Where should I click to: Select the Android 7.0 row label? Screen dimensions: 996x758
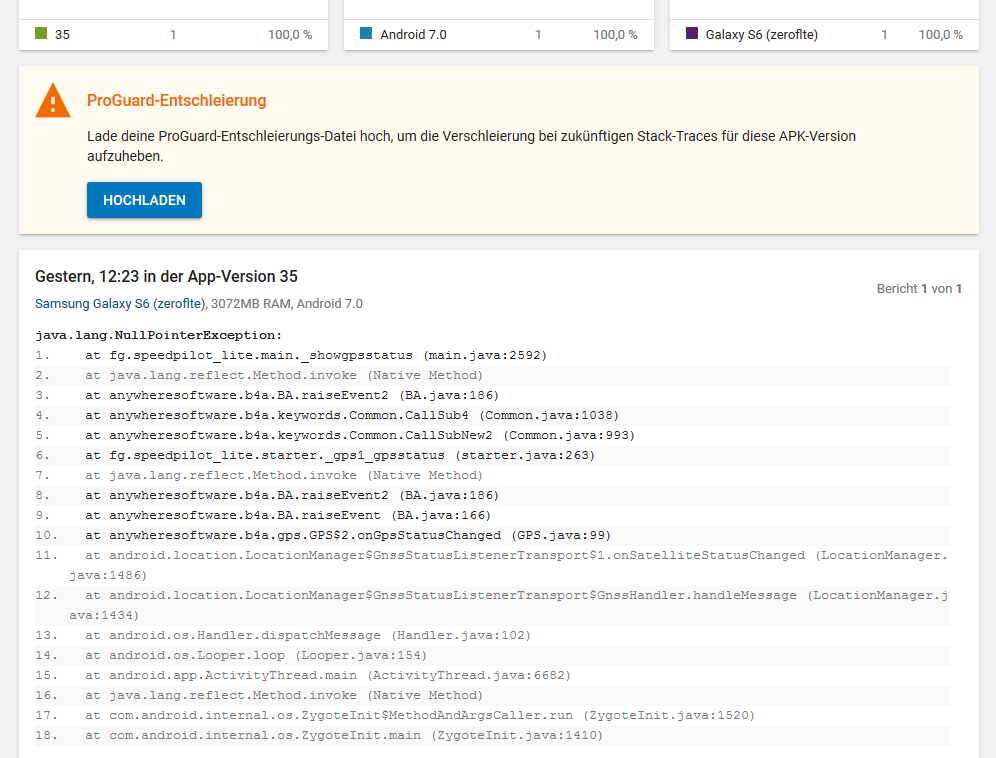point(413,34)
